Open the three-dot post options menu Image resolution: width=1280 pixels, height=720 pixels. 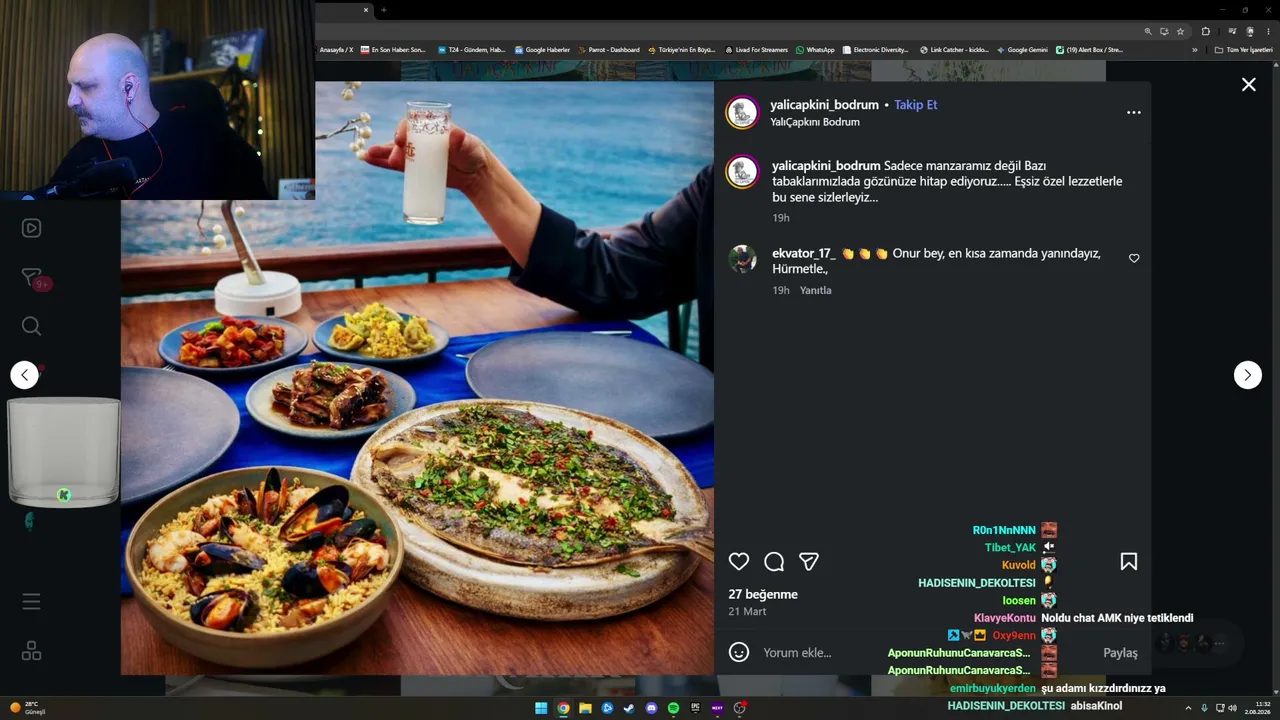(x=1133, y=112)
